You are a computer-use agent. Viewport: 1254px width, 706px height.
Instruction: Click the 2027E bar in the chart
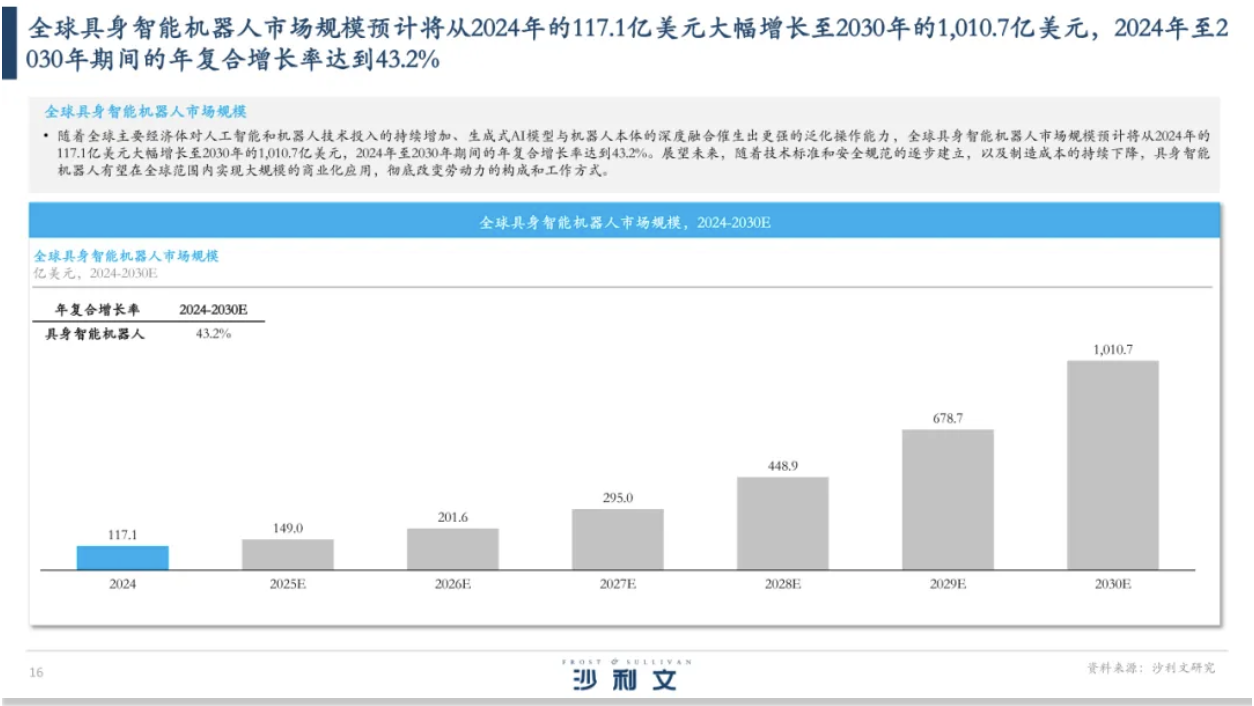click(x=618, y=540)
